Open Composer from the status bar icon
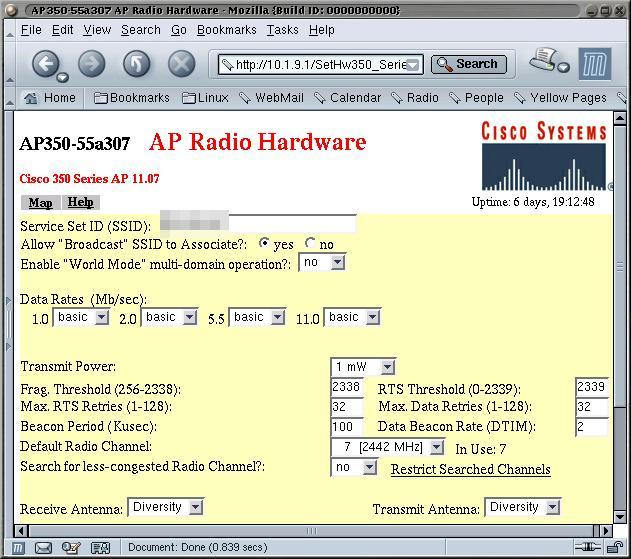This screenshot has height=559, width=631. coord(71,548)
